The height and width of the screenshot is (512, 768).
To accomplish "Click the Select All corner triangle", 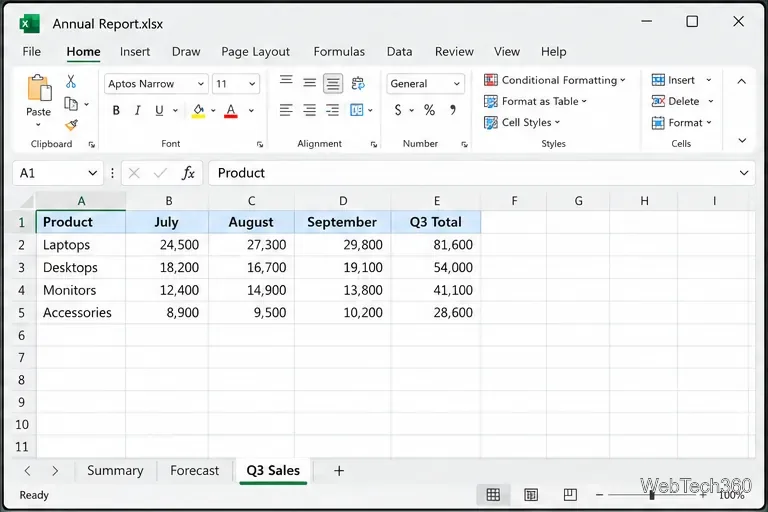I will coord(26,201).
